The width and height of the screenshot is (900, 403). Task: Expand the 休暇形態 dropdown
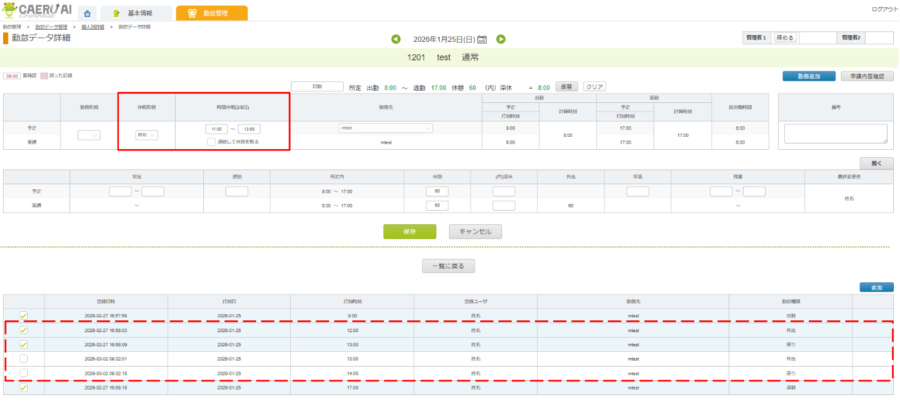(x=147, y=134)
